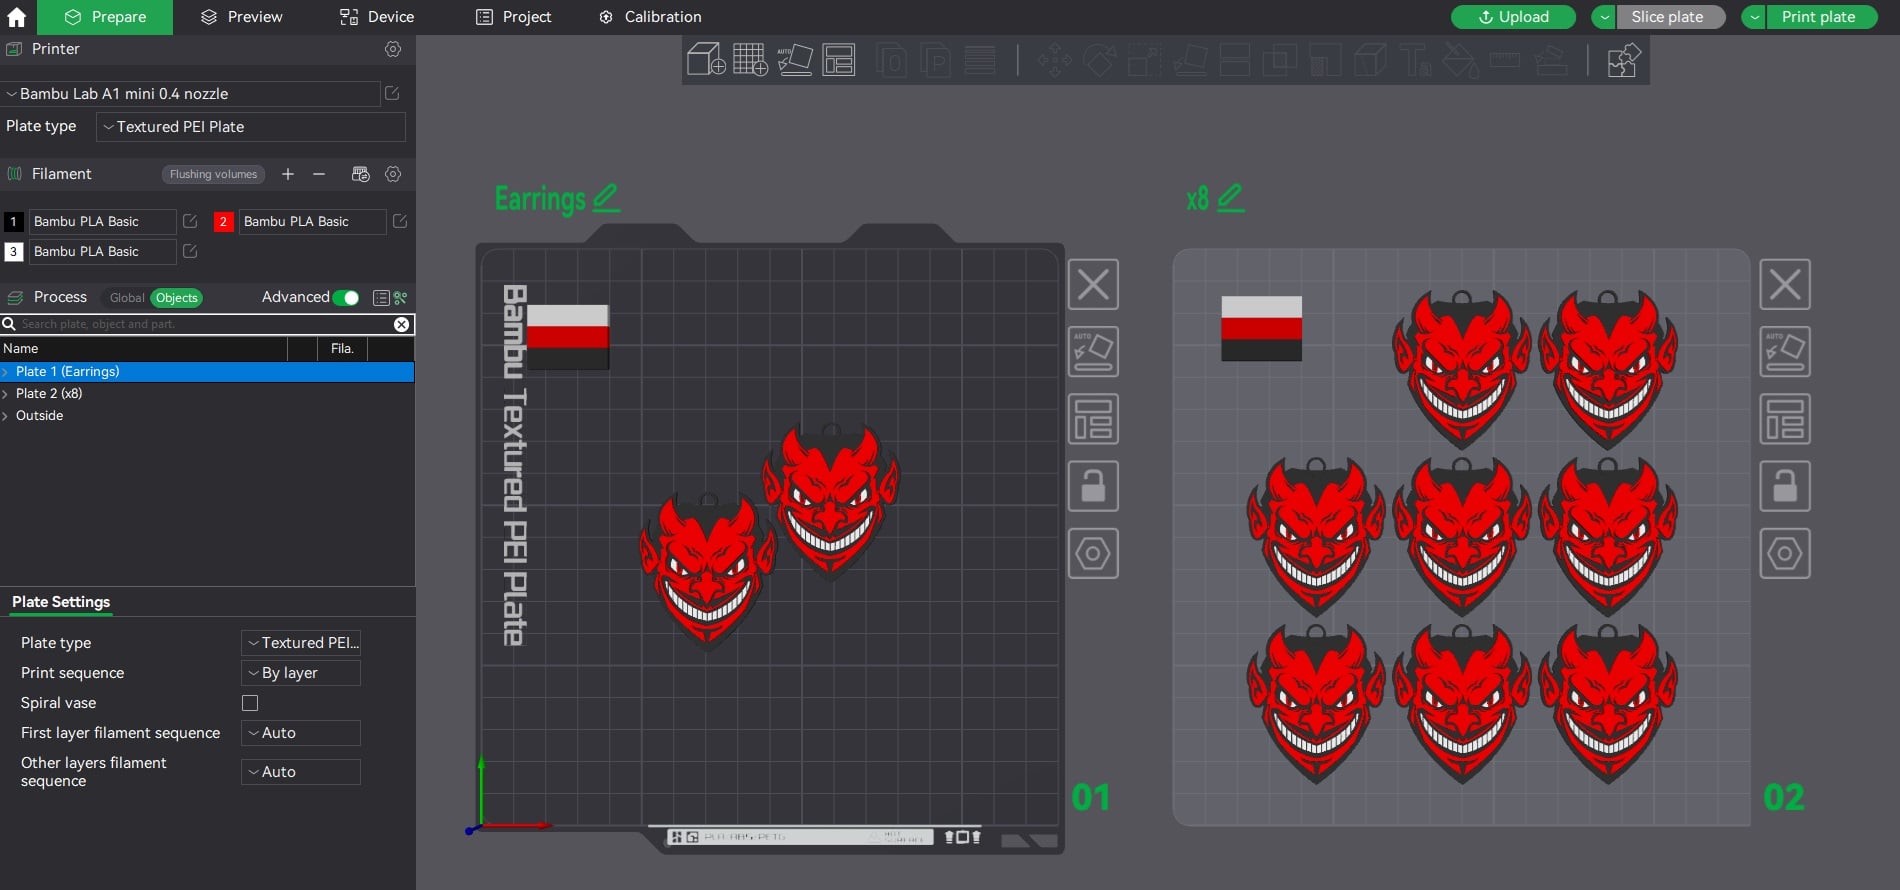The width and height of the screenshot is (1900, 890).
Task: Arrange objects on plate 01
Action: (x=1093, y=419)
